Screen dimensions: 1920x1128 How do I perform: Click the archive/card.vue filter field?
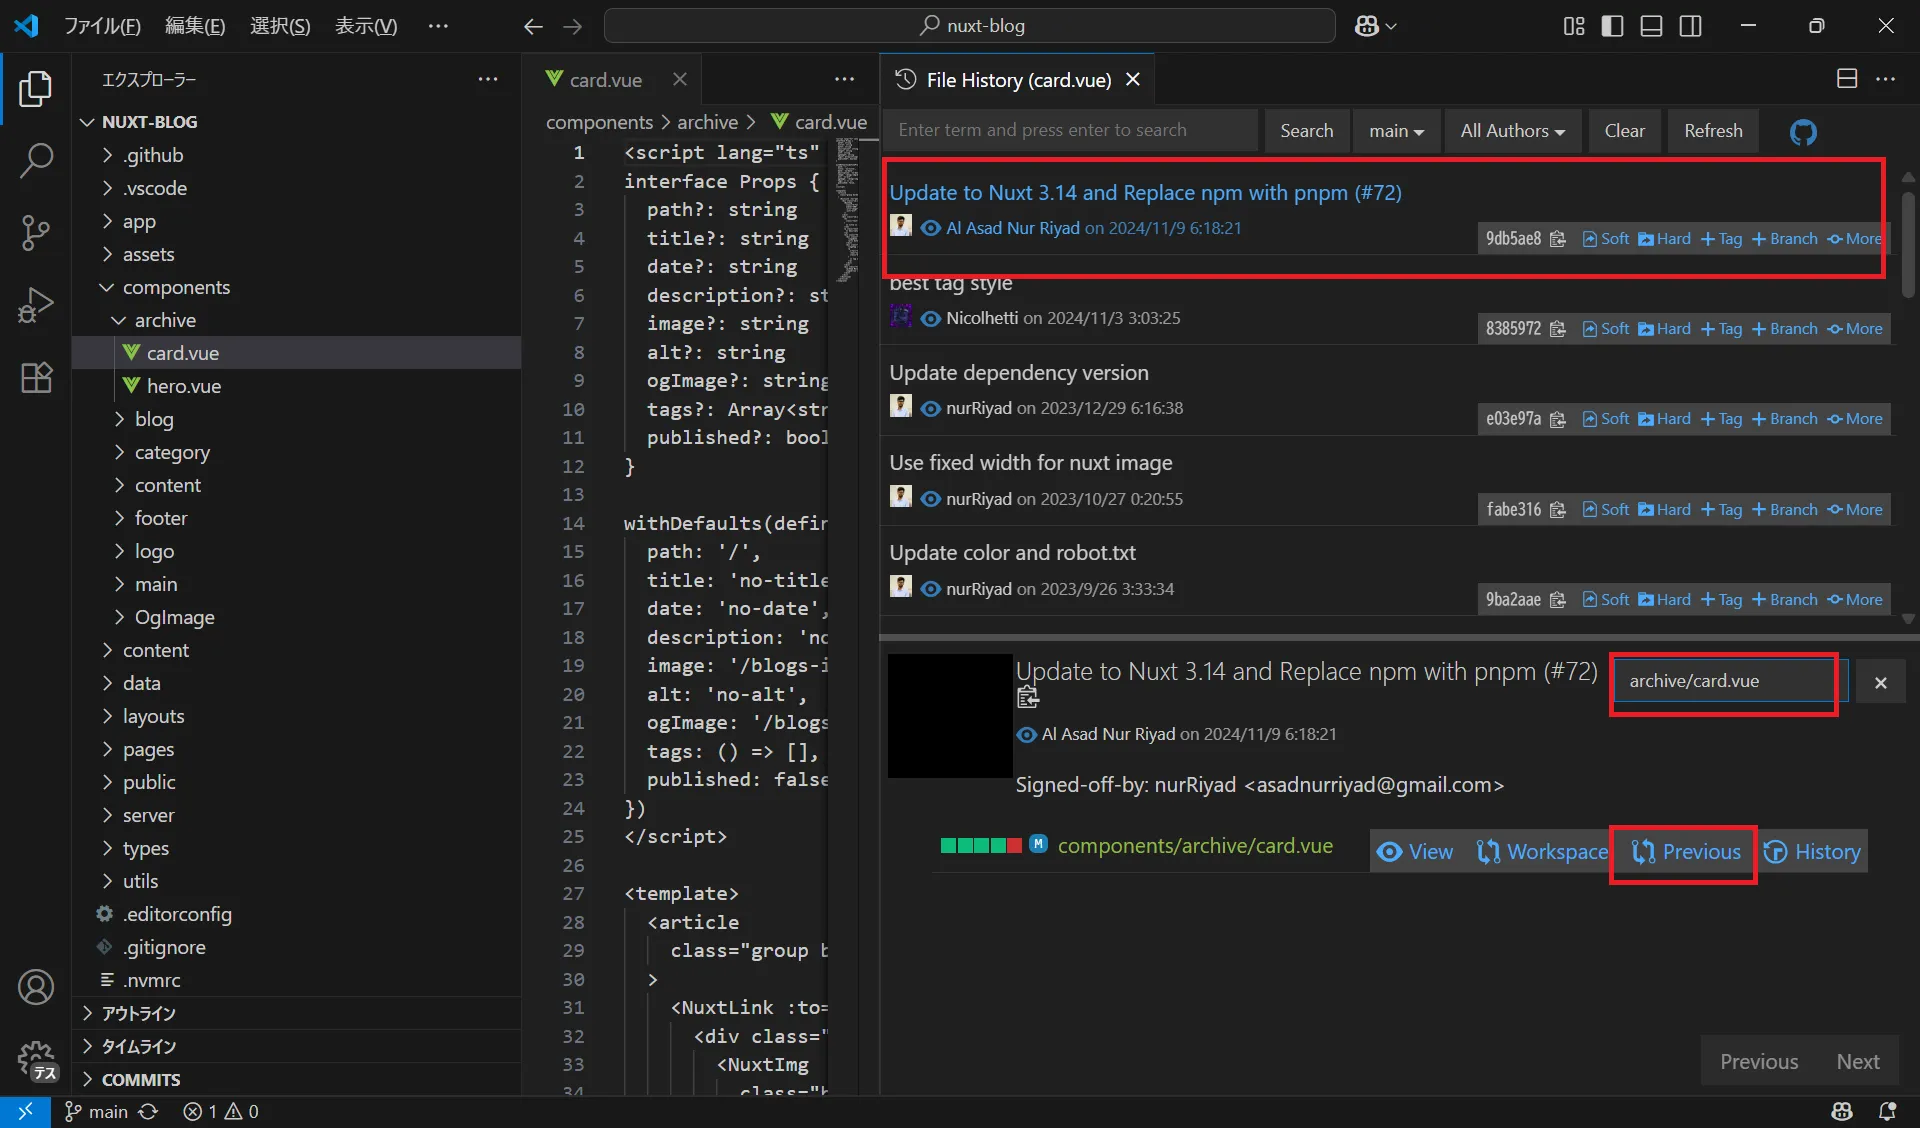click(1731, 682)
